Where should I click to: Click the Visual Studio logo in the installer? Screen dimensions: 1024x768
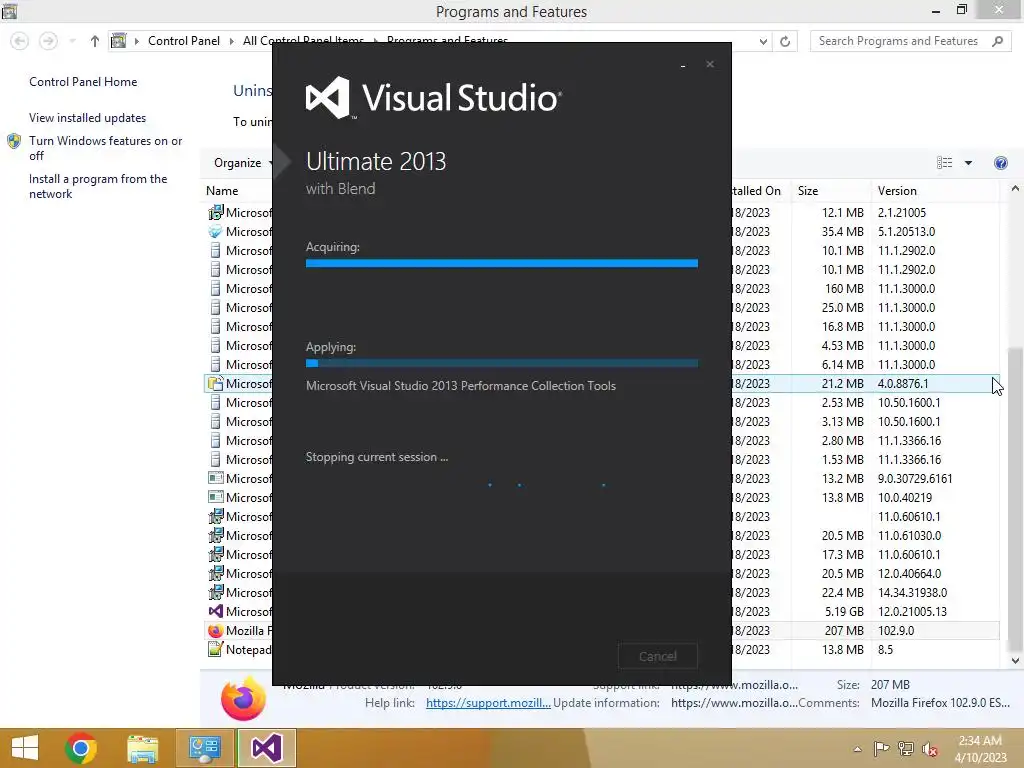pyautogui.click(x=434, y=98)
